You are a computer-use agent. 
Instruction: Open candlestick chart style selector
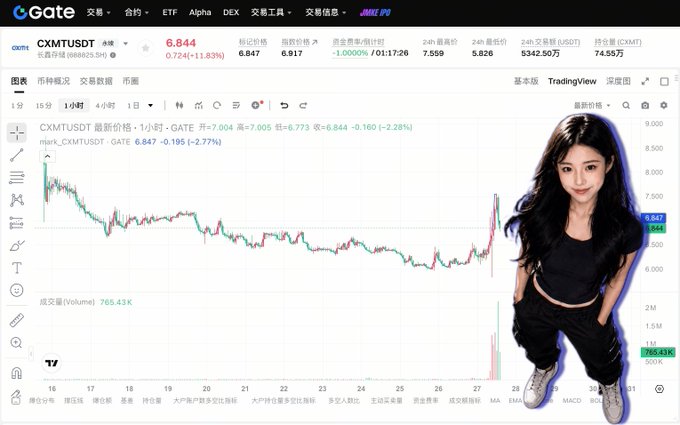[179, 105]
